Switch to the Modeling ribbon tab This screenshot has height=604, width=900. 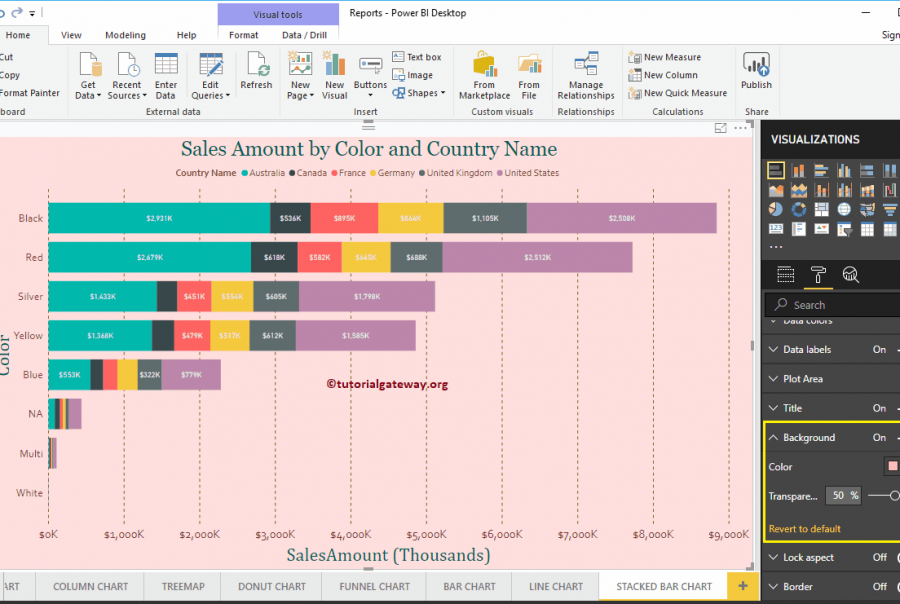pos(125,34)
